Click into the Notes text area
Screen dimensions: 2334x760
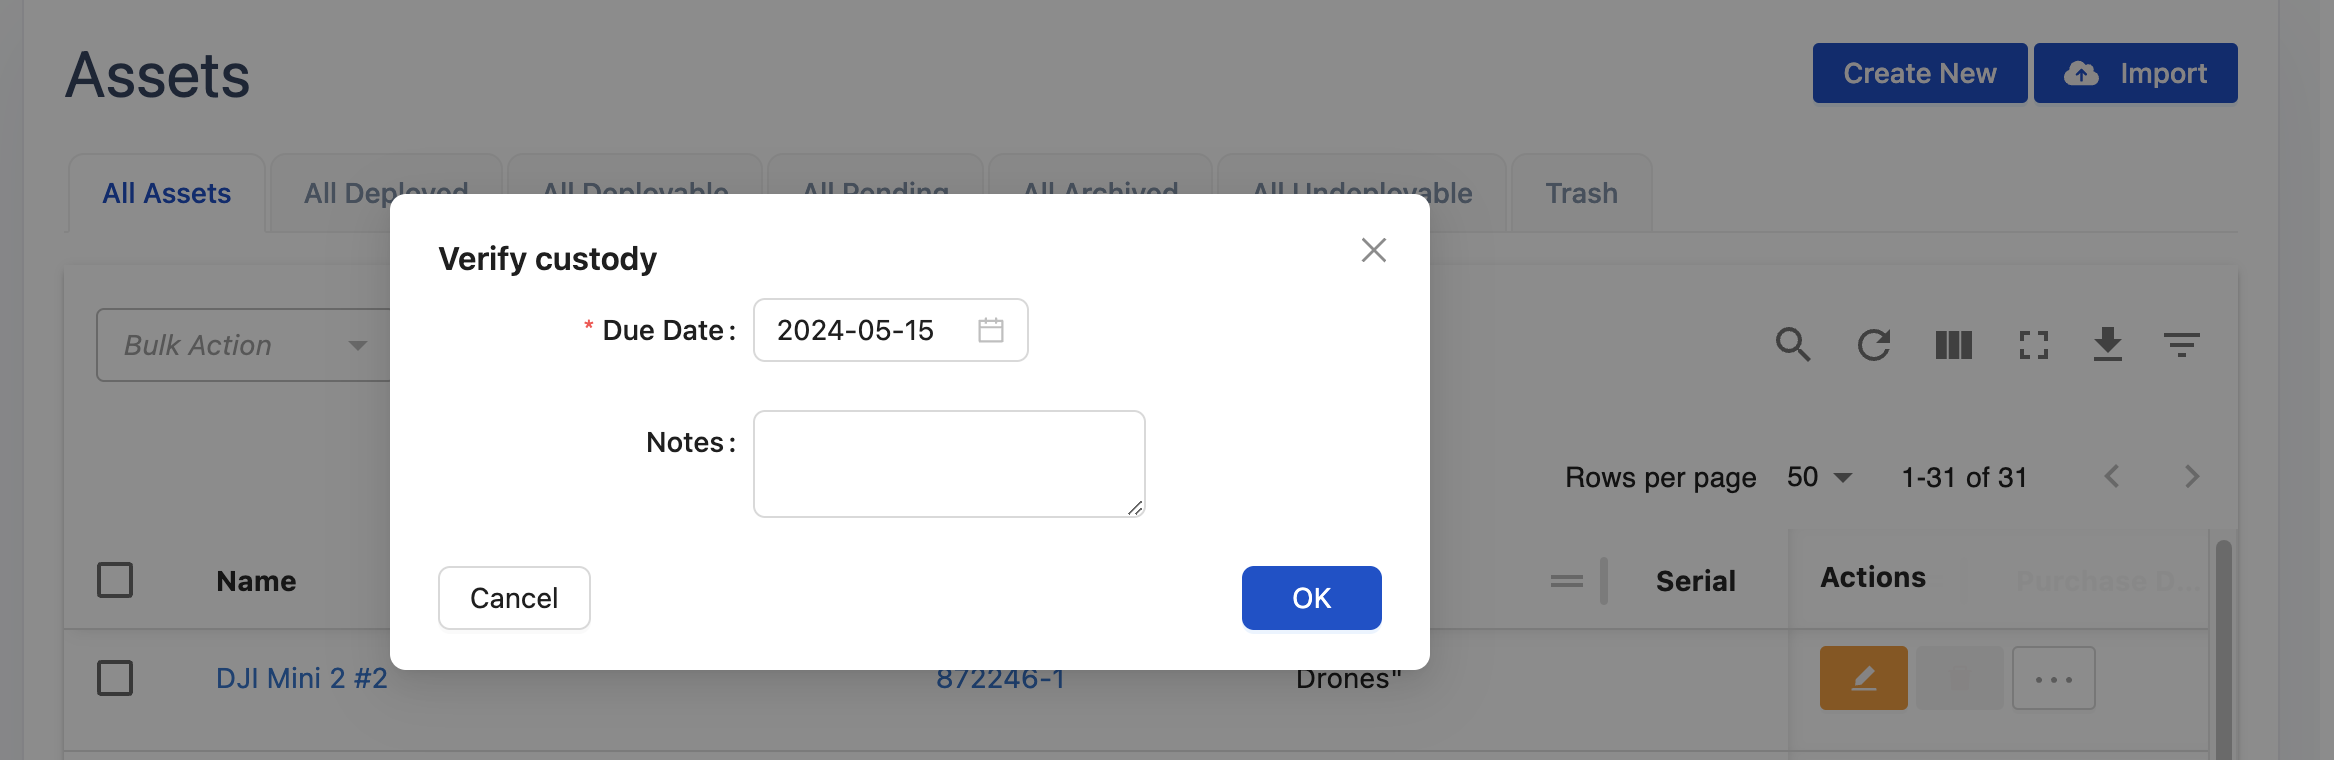coord(948,463)
